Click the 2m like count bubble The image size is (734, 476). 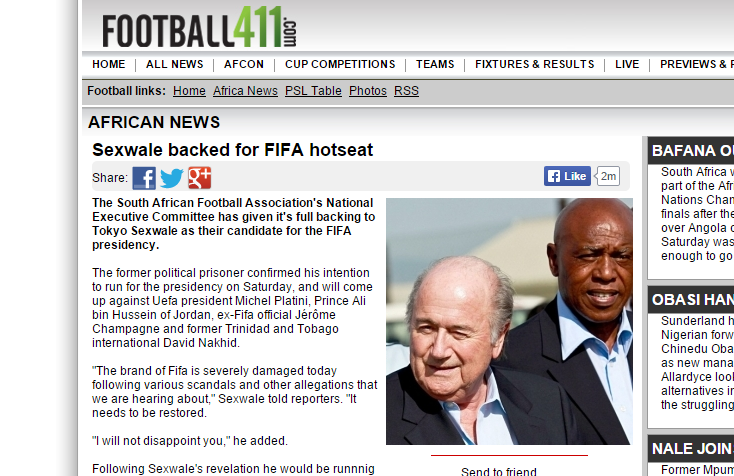point(608,176)
